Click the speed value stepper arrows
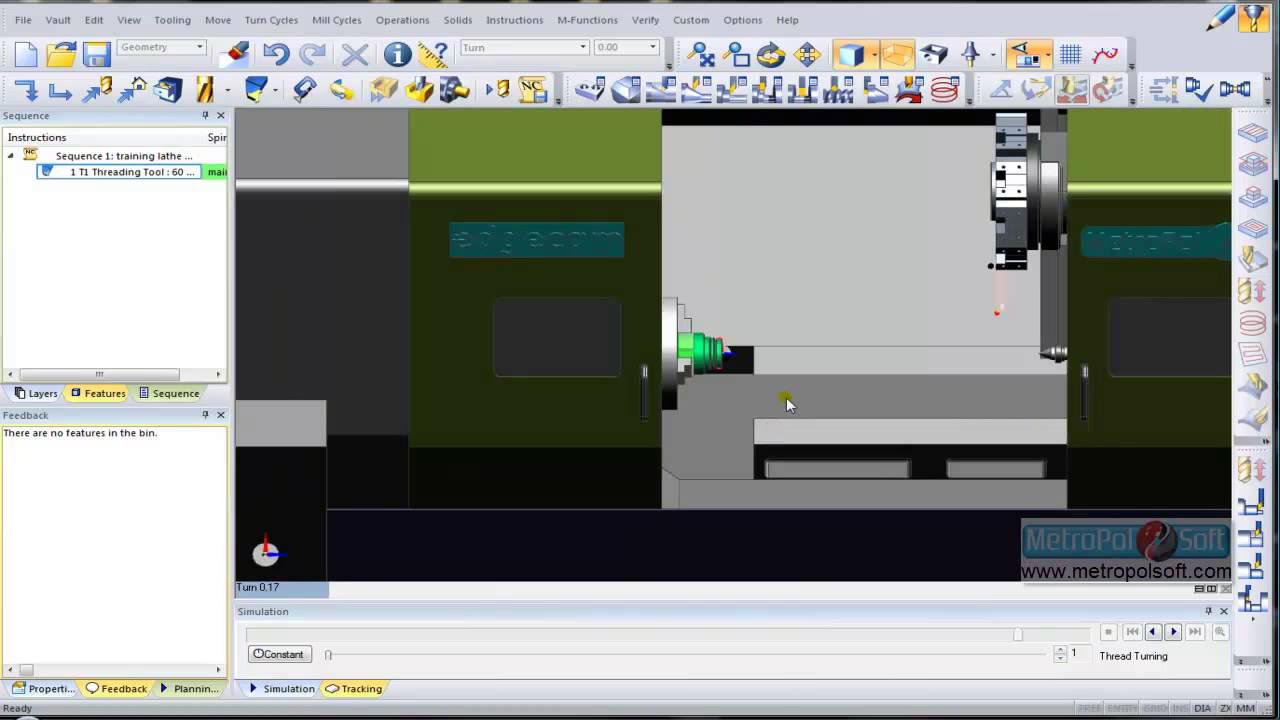1280x720 pixels. (x=1060, y=654)
